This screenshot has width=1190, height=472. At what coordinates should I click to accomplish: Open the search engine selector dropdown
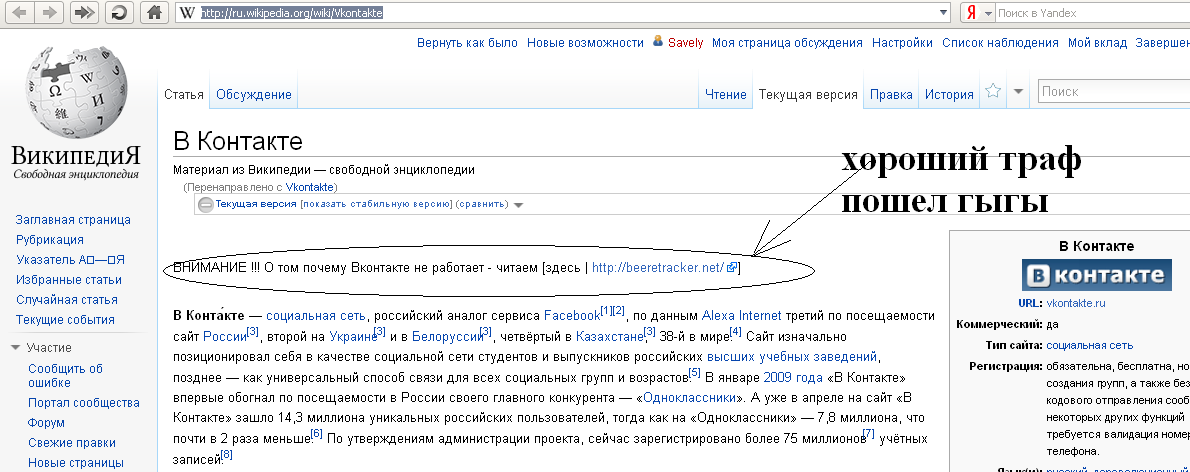click(x=987, y=14)
